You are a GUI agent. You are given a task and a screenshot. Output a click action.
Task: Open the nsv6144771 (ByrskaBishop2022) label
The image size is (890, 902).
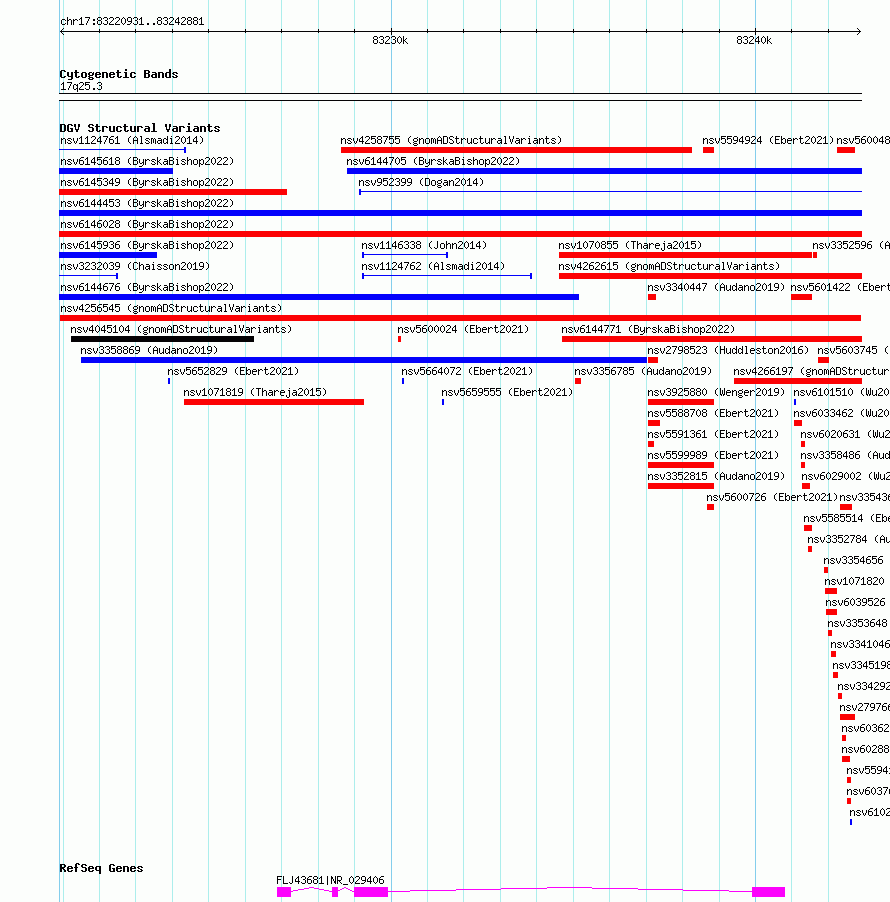tap(648, 329)
